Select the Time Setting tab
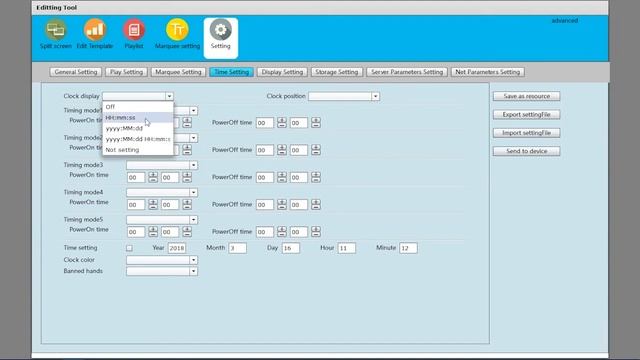This screenshot has height=360, width=640. (x=231, y=72)
